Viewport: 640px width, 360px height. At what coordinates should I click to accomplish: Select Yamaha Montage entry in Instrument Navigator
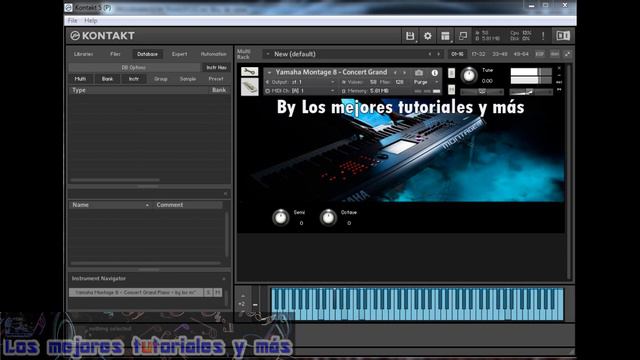coord(136,292)
